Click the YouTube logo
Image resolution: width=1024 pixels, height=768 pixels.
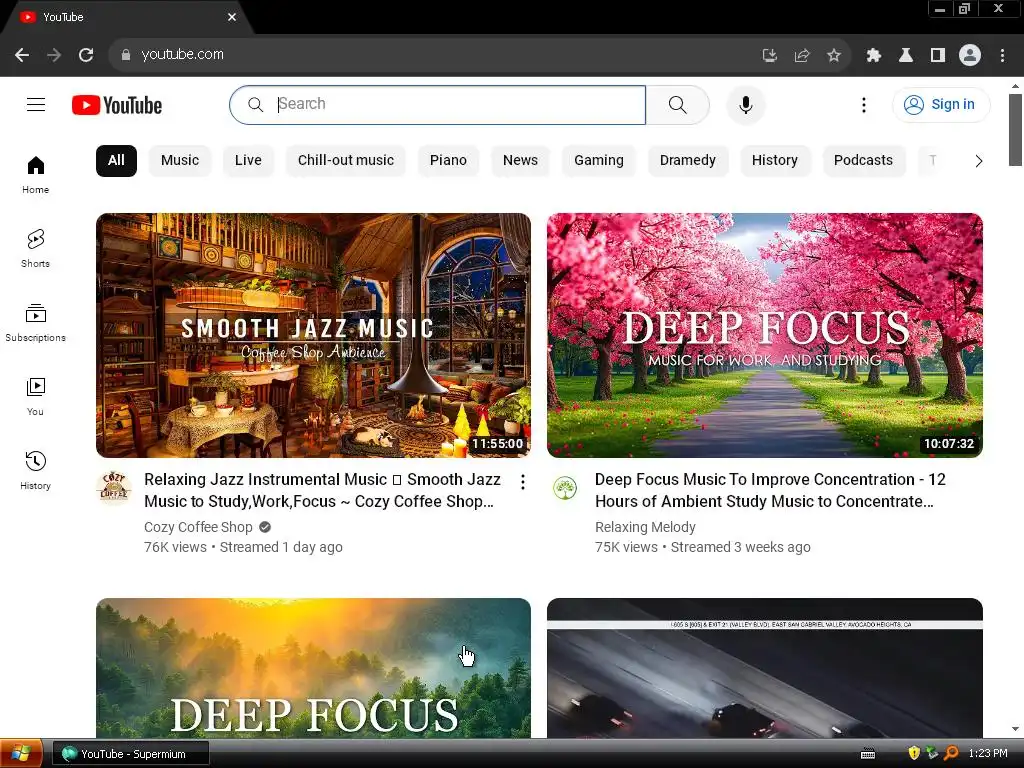point(117,105)
